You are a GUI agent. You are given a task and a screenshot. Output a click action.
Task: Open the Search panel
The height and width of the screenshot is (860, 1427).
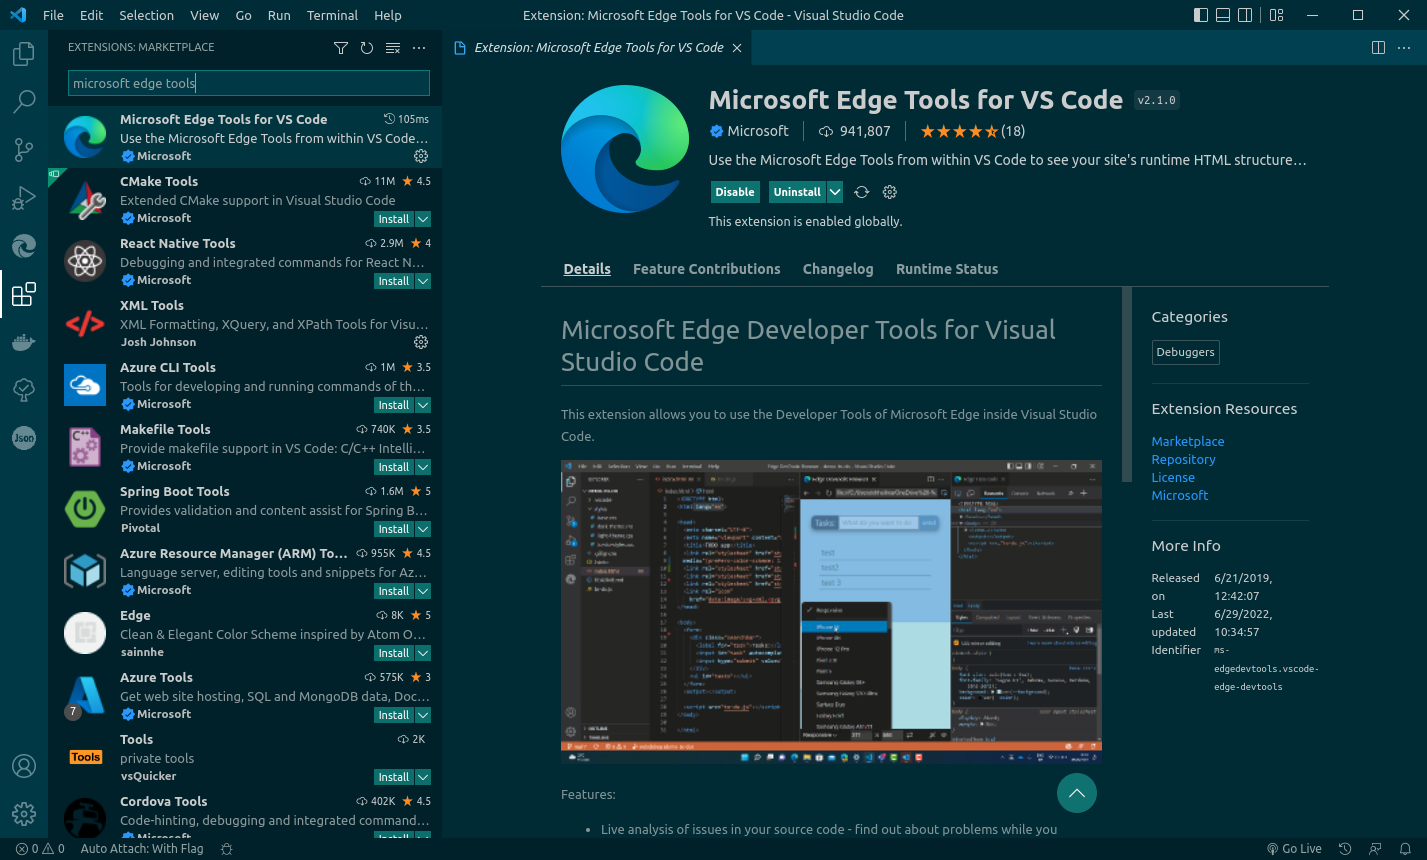[x=23, y=101]
